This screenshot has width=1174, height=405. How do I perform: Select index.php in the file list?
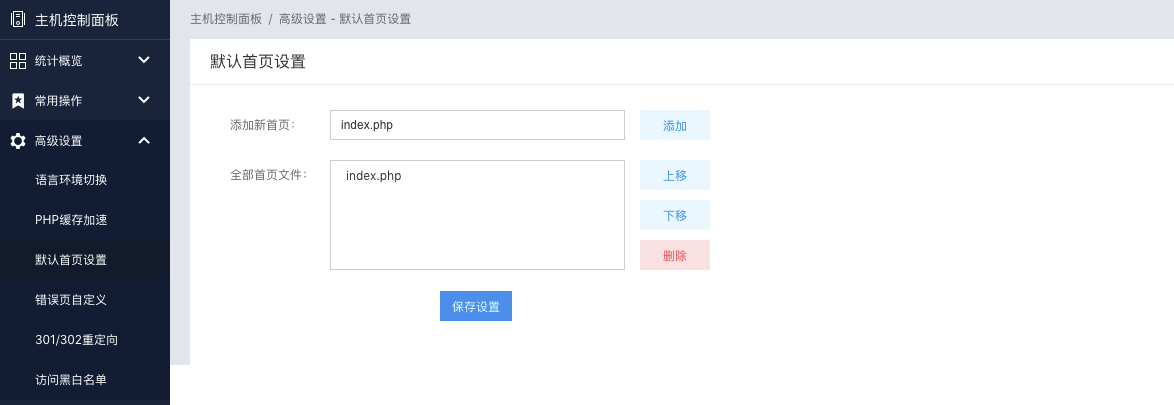[374, 177]
